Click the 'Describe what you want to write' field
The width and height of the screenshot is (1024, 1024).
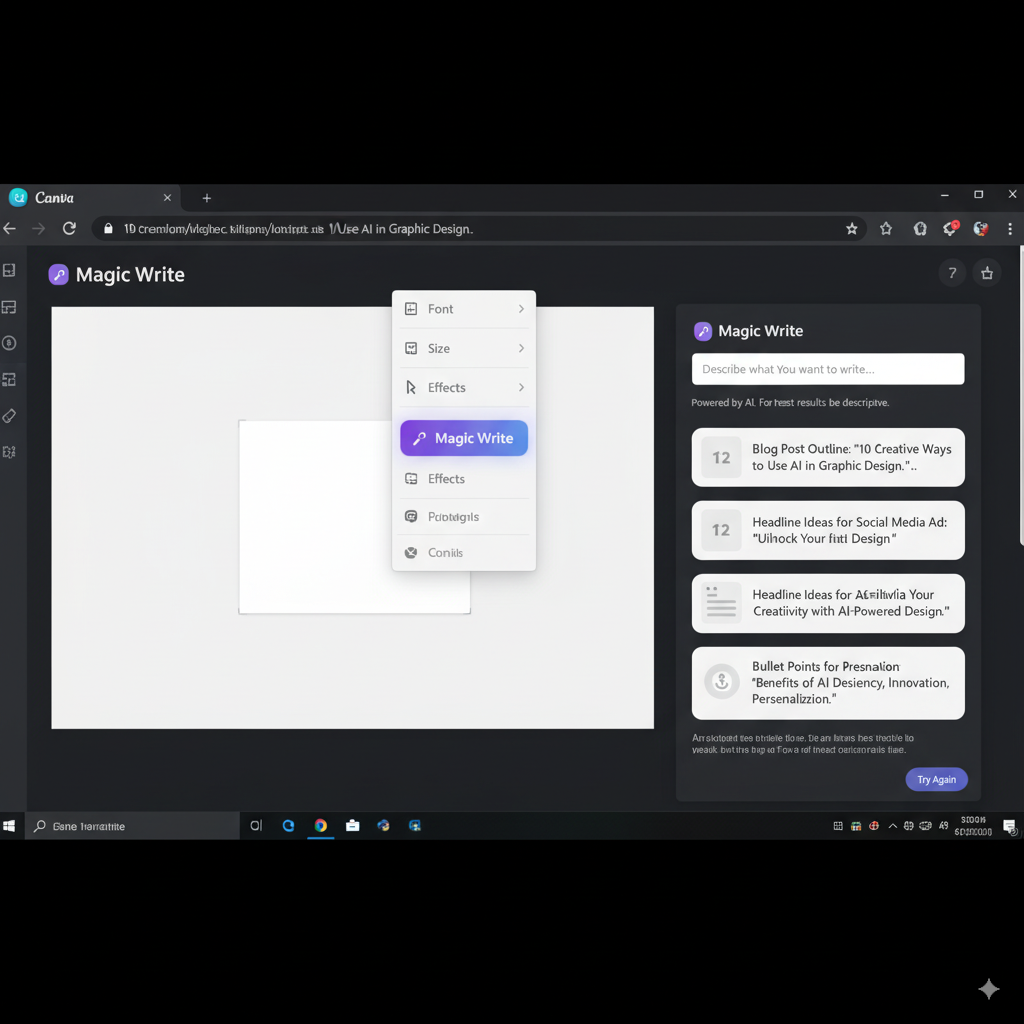pos(828,369)
